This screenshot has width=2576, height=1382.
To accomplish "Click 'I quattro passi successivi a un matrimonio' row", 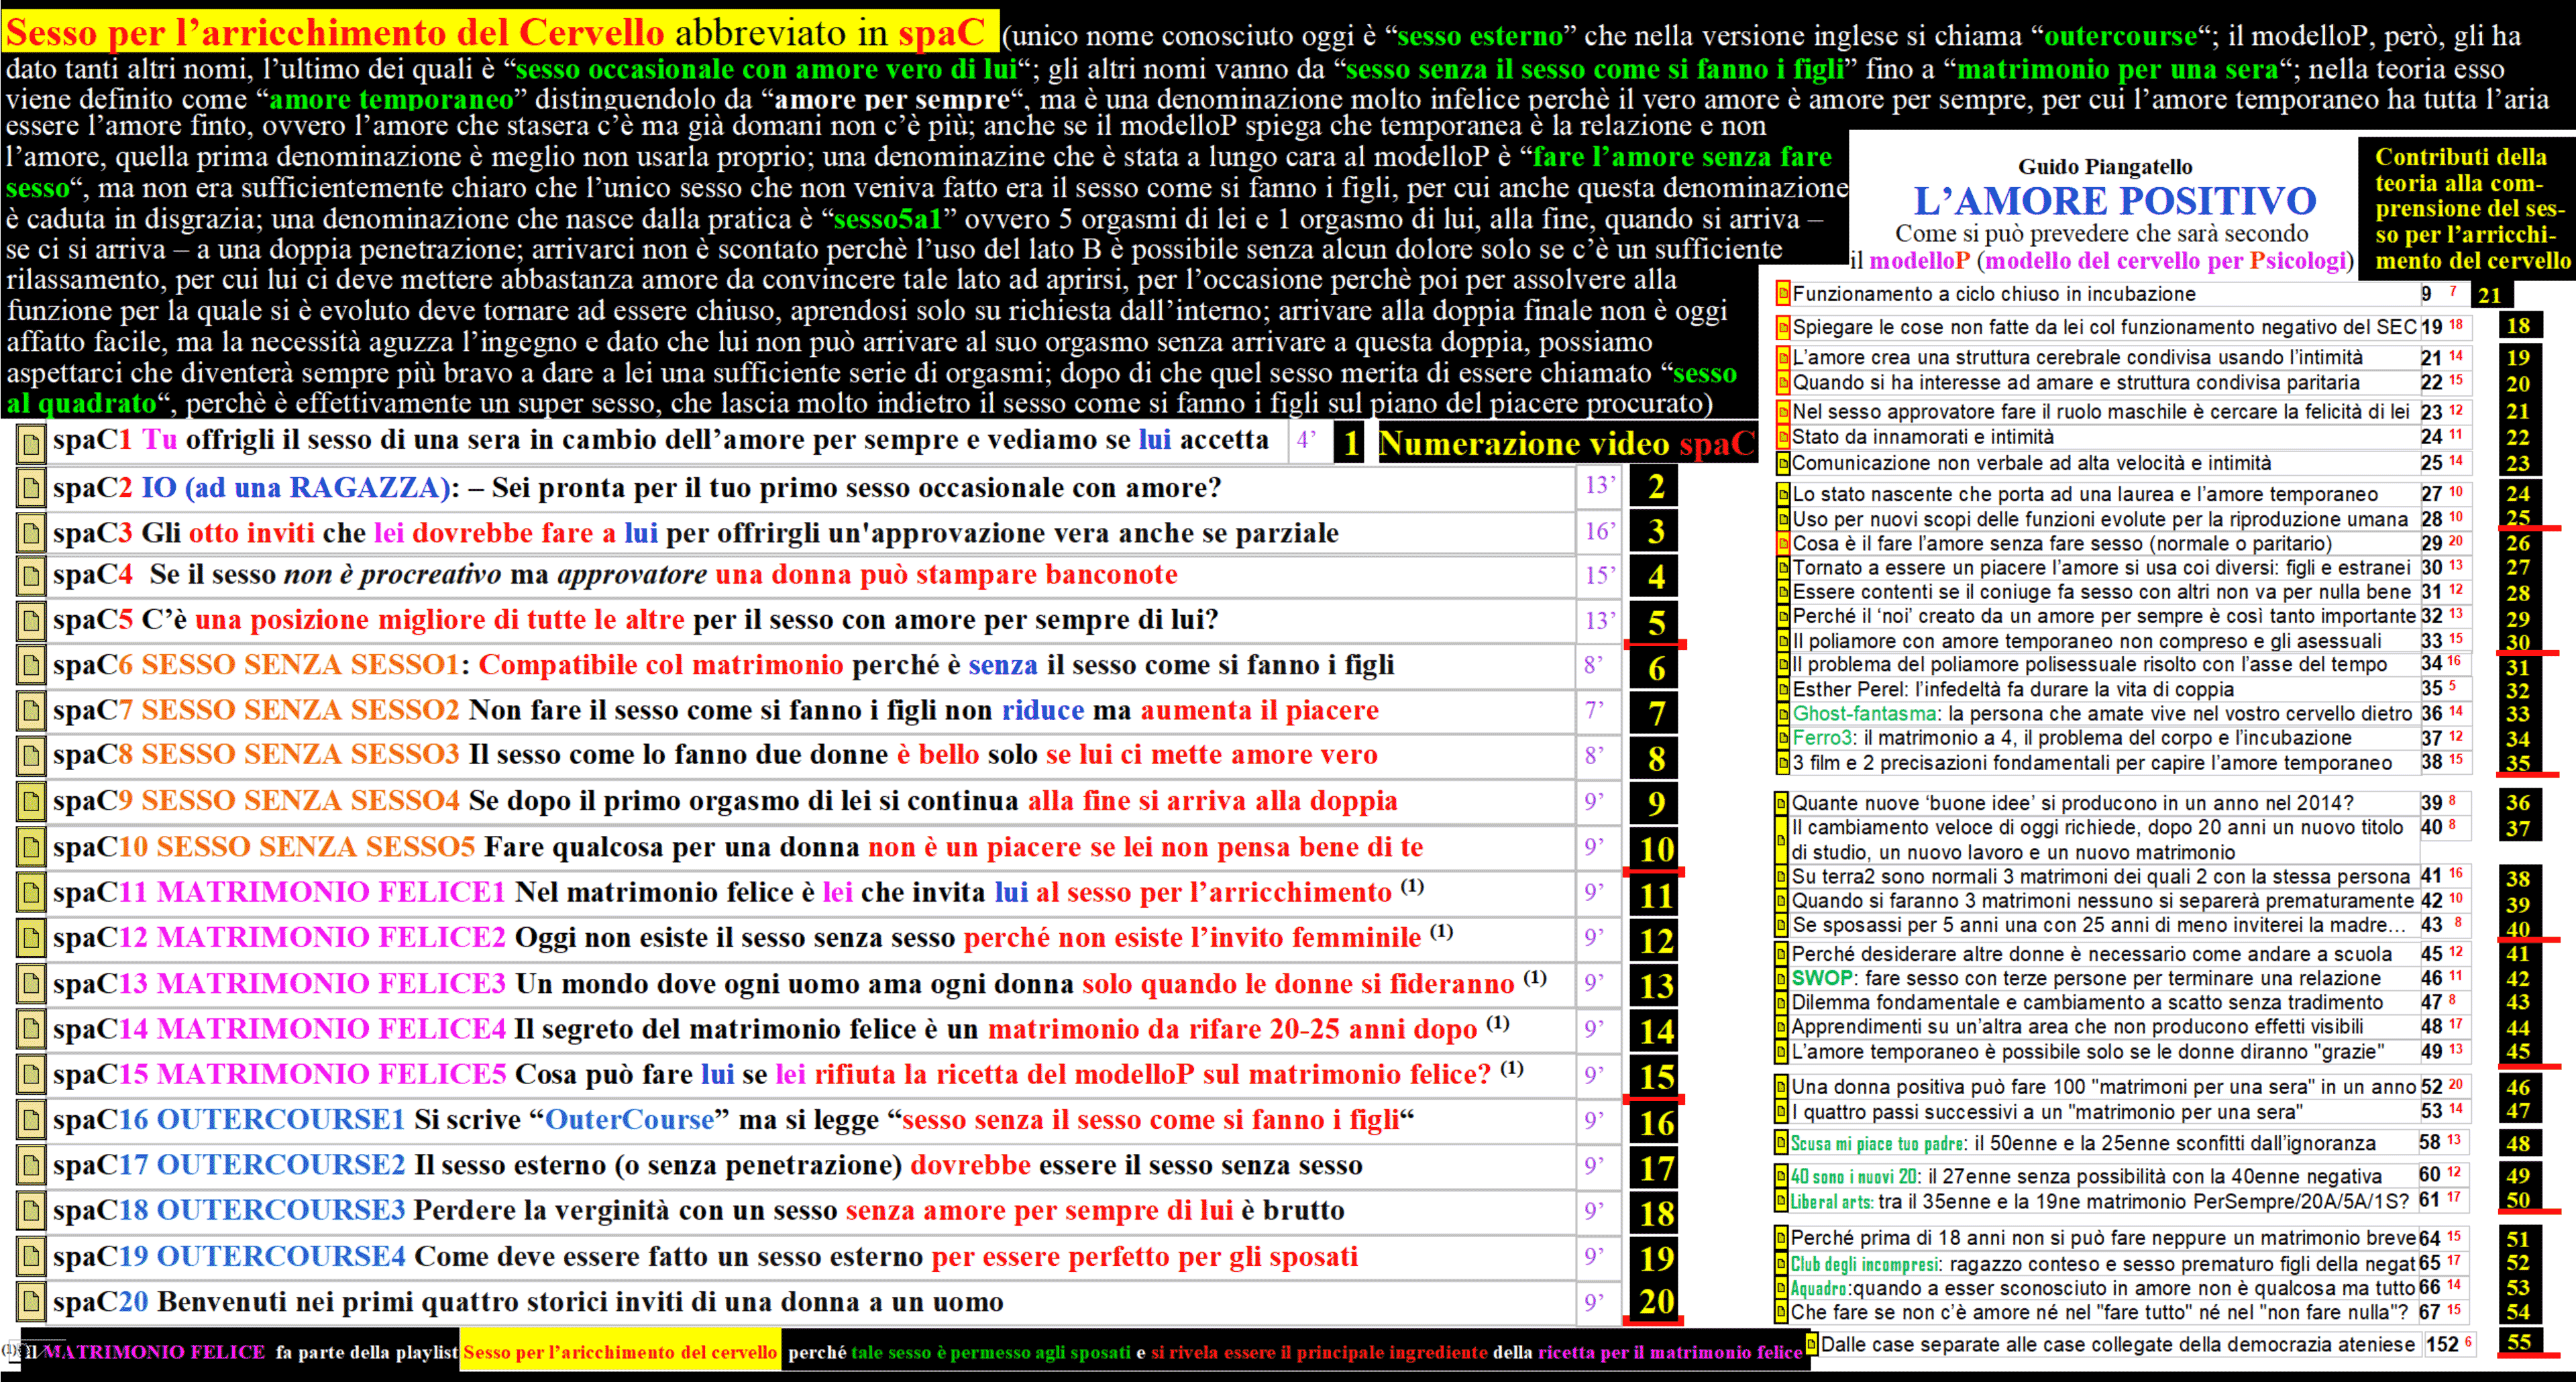I will [x=2047, y=1112].
